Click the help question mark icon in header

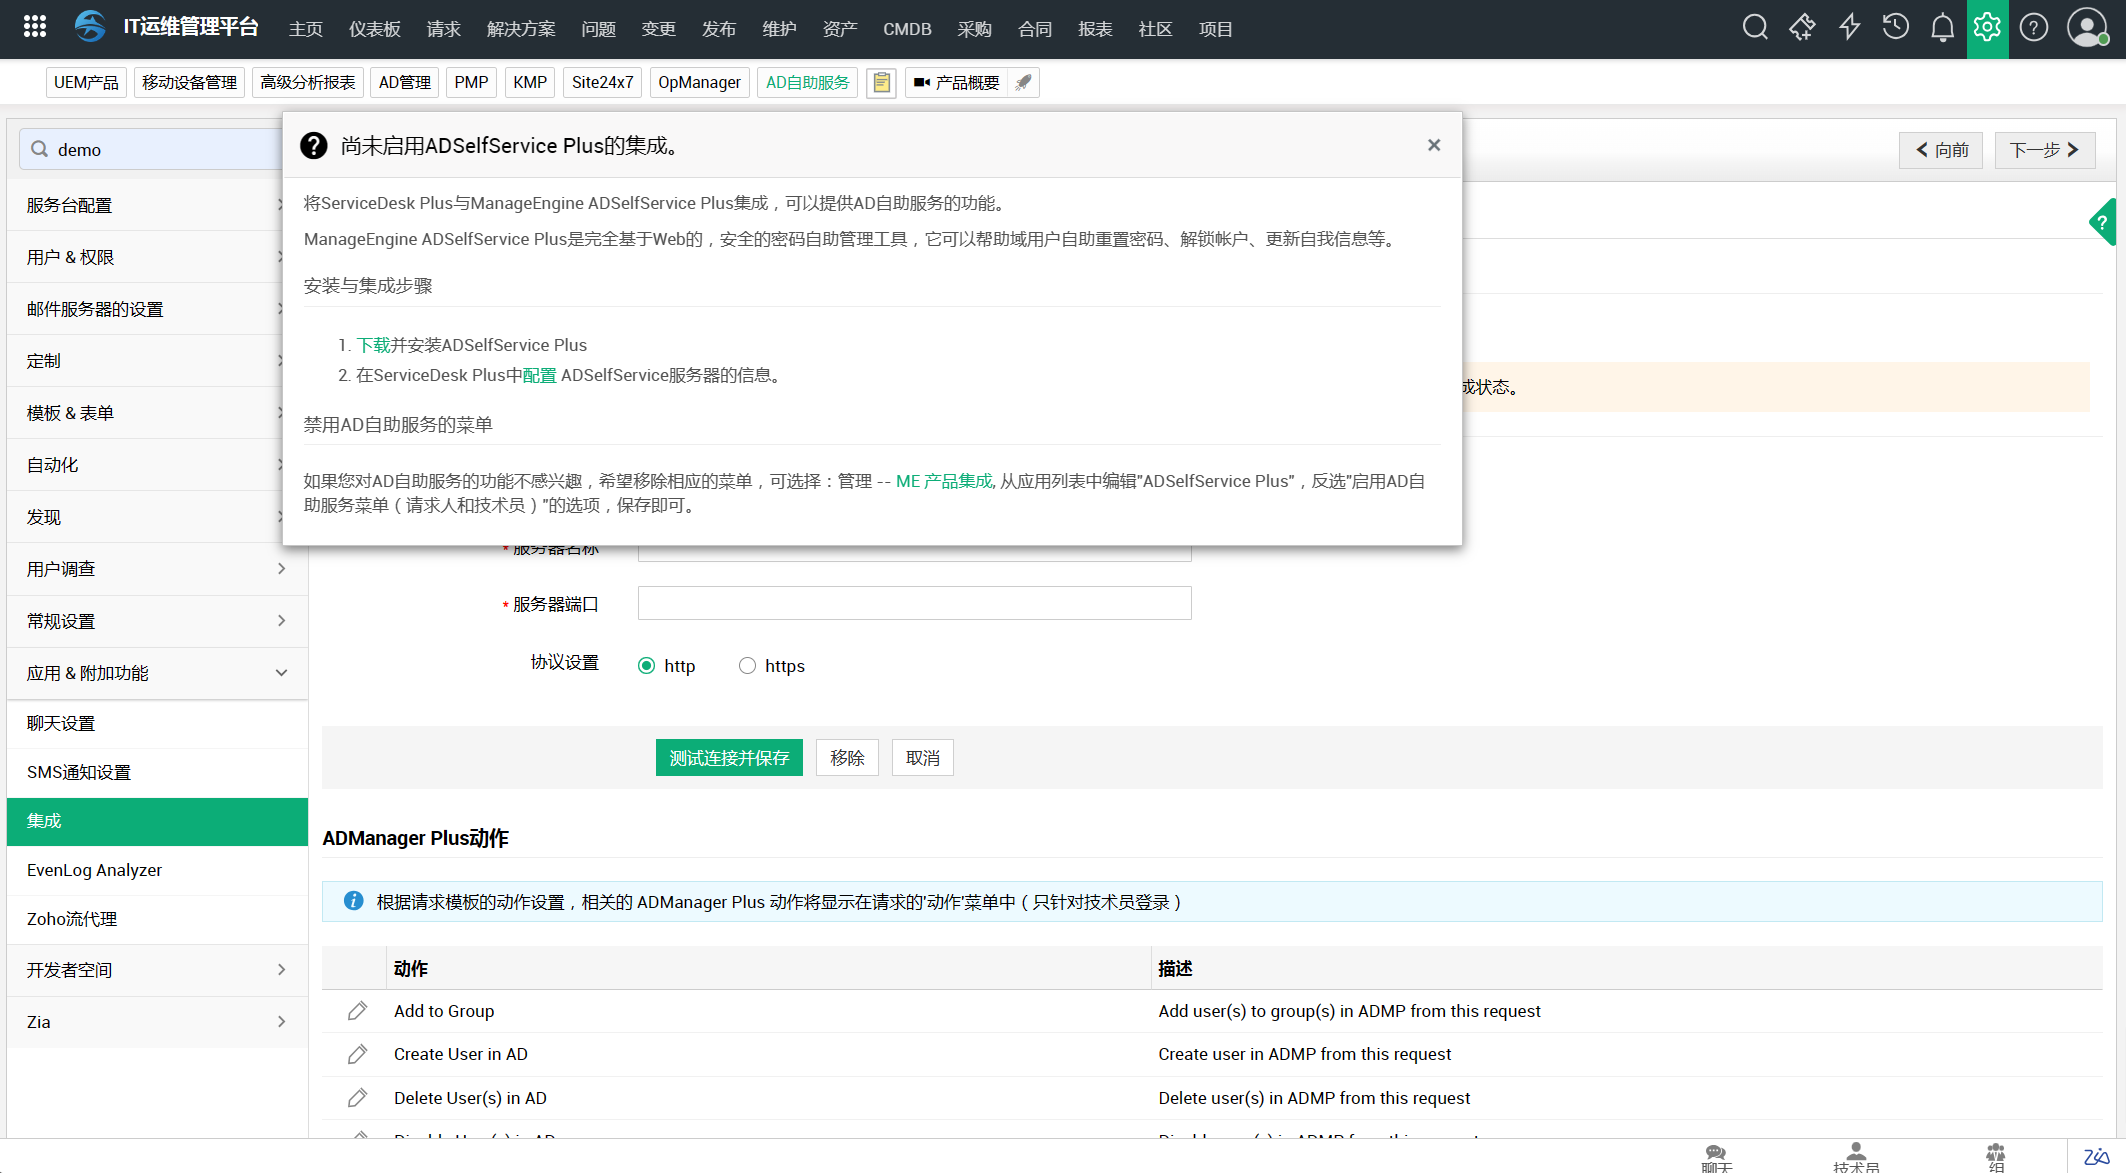pyautogui.click(x=2033, y=27)
